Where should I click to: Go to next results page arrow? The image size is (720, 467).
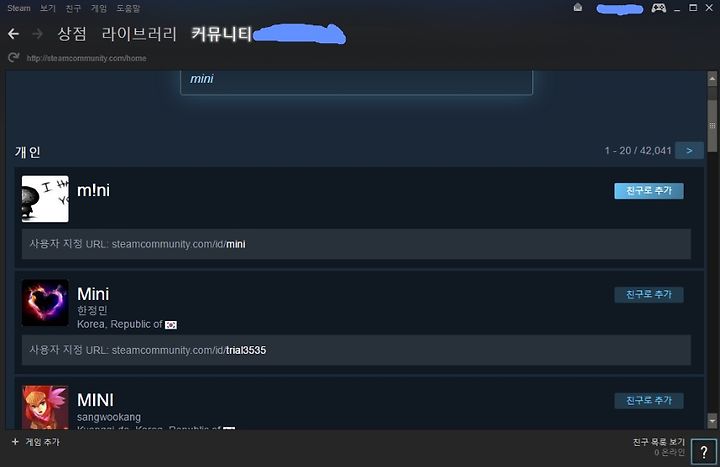(689, 151)
